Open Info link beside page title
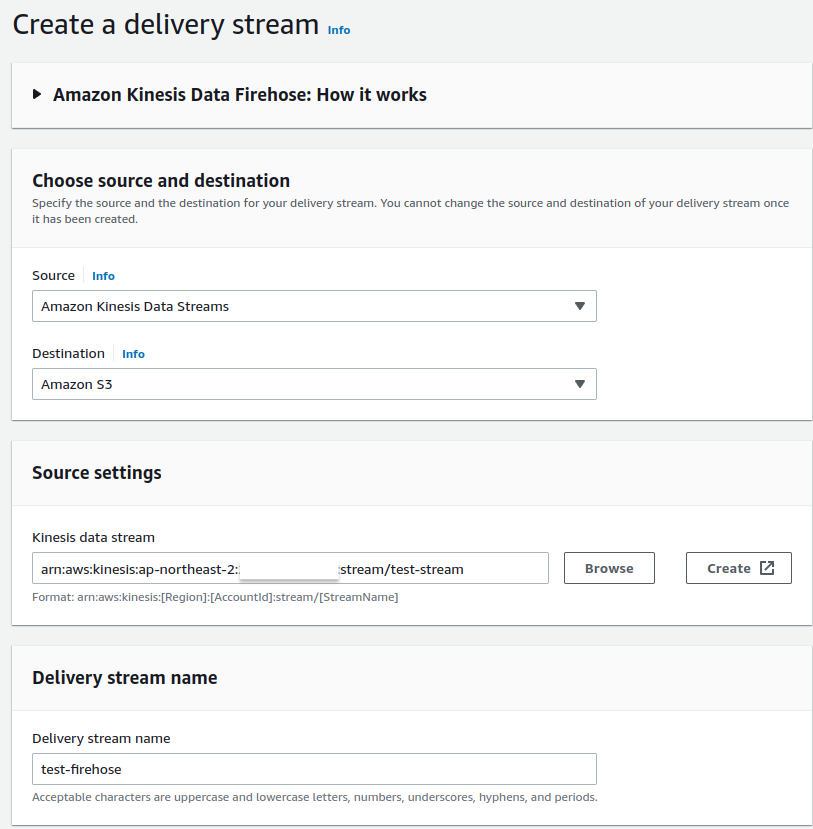The image size is (813, 829). 339,30
